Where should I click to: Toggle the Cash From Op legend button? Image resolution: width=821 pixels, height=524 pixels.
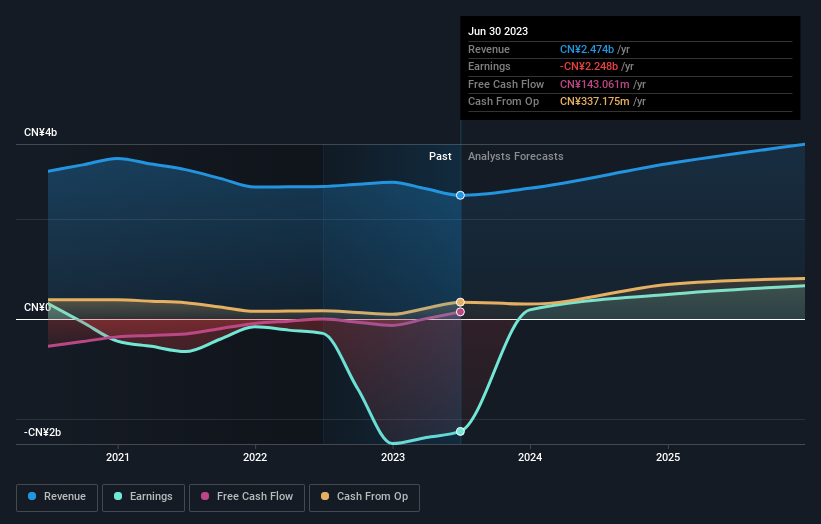coord(364,497)
